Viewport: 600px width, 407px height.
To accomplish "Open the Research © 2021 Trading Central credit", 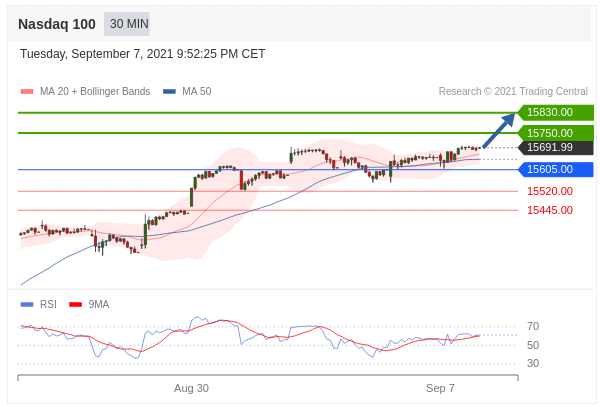I will tap(513, 92).
